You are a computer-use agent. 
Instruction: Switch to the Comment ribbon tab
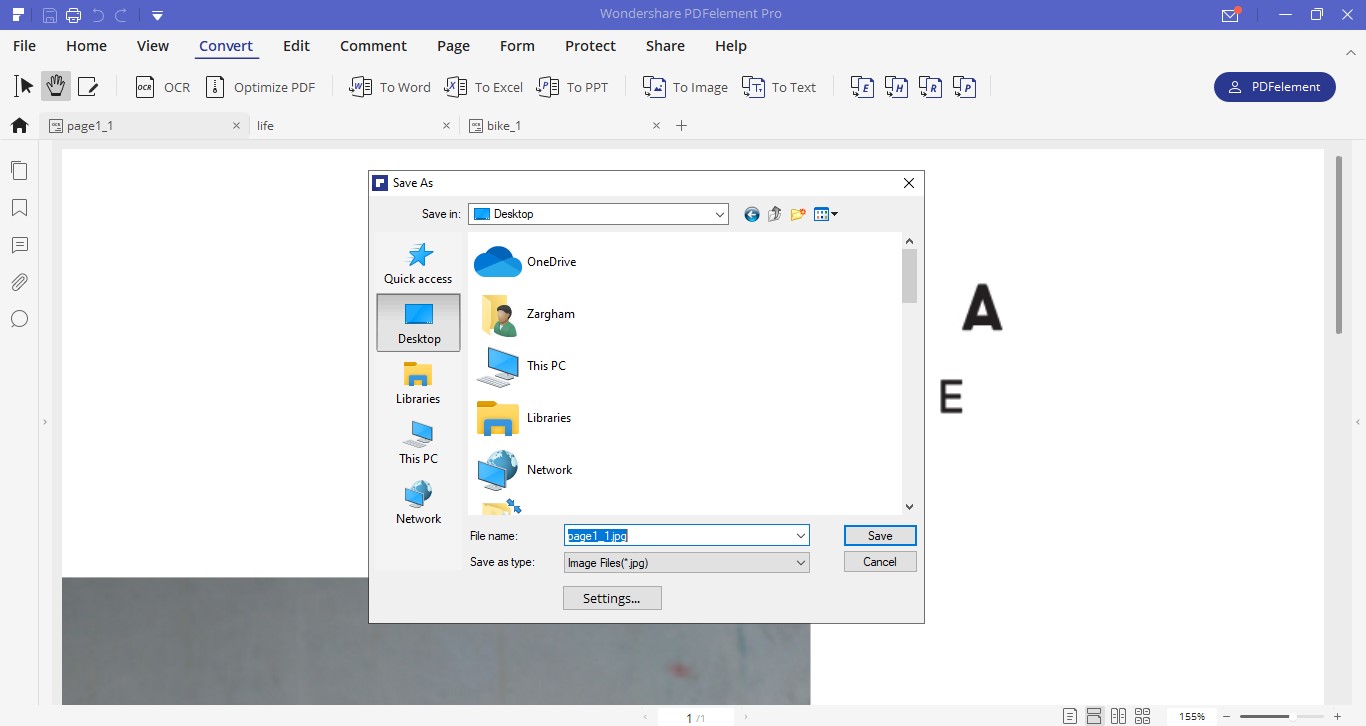click(373, 46)
